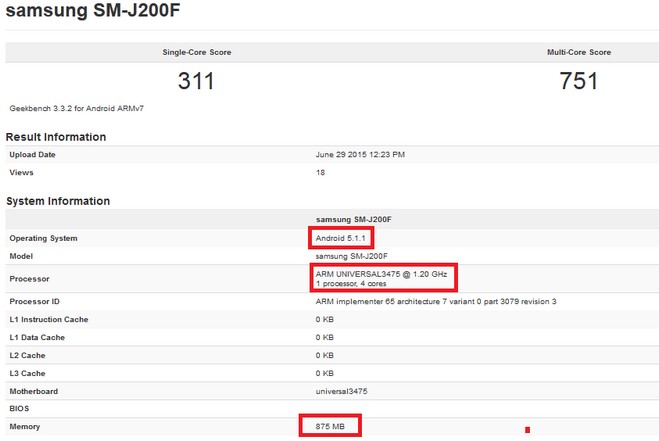The width and height of the screenshot is (659, 441).
Task: Select the Processor ID ARM implementer value
Action: [435, 301]
